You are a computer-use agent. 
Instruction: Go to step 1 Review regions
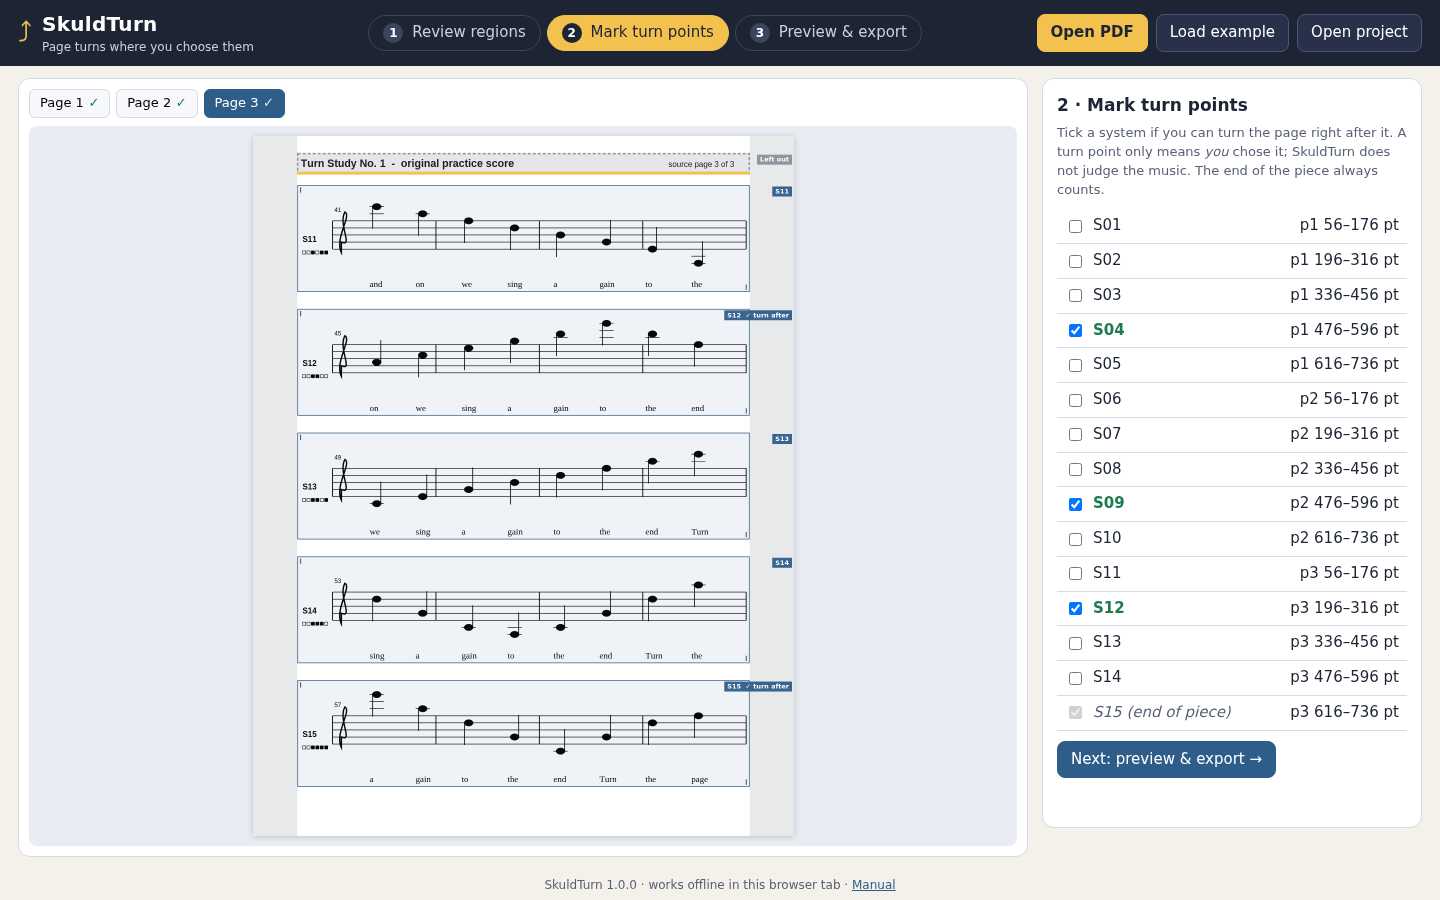454,32
